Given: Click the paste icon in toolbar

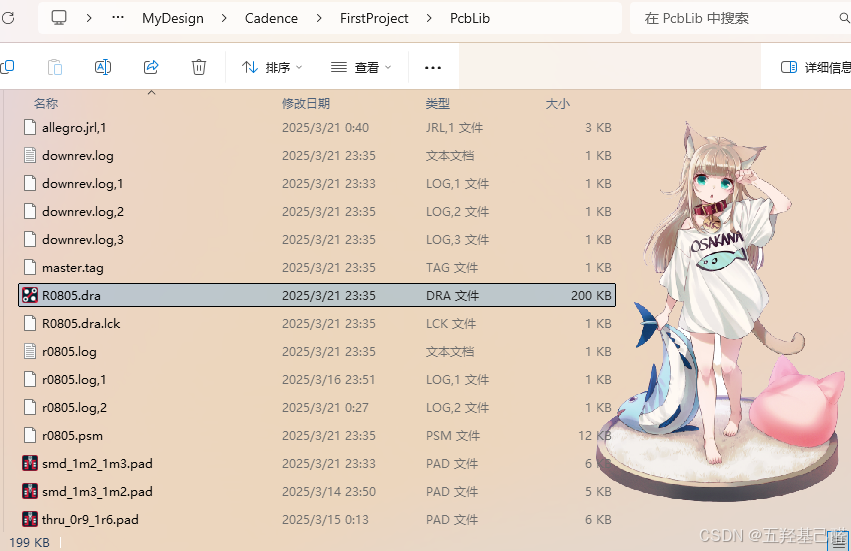Looking at the screenshot, I should tap(55, 67).
